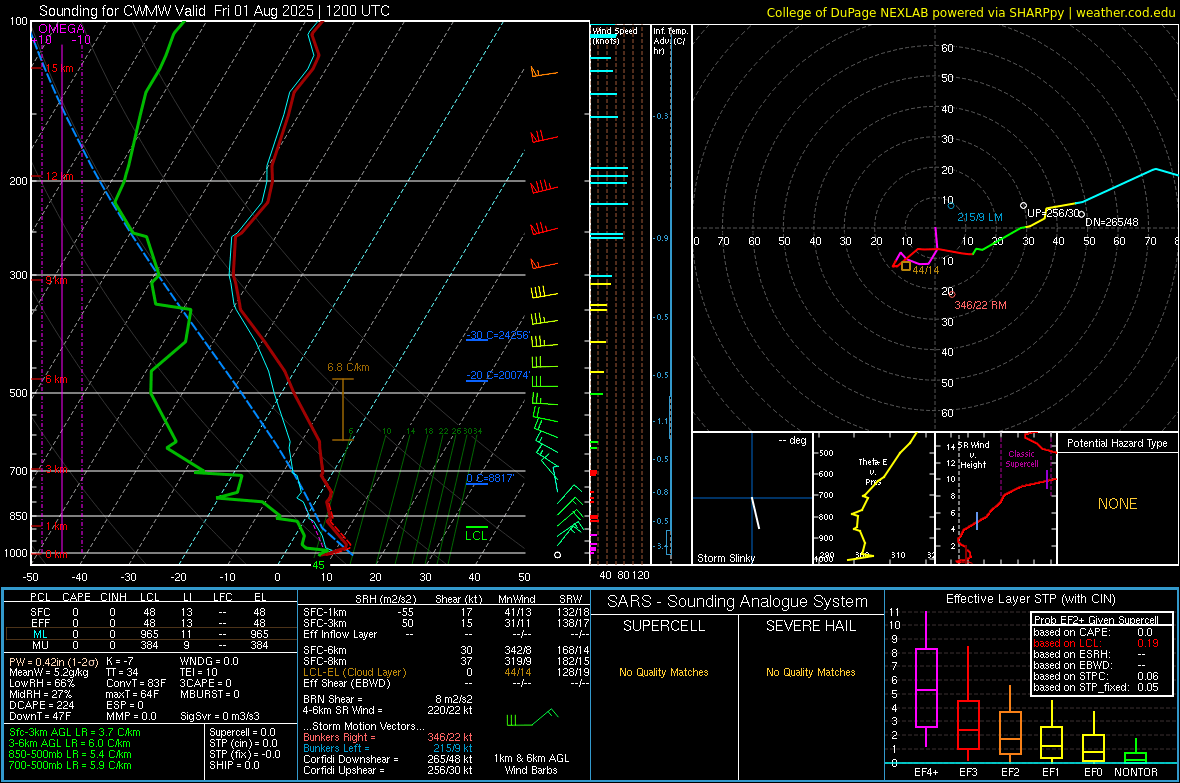Screen dimensions: 1180x783
Task: Select the MU parcel row
Action: [x=149, y=644]
